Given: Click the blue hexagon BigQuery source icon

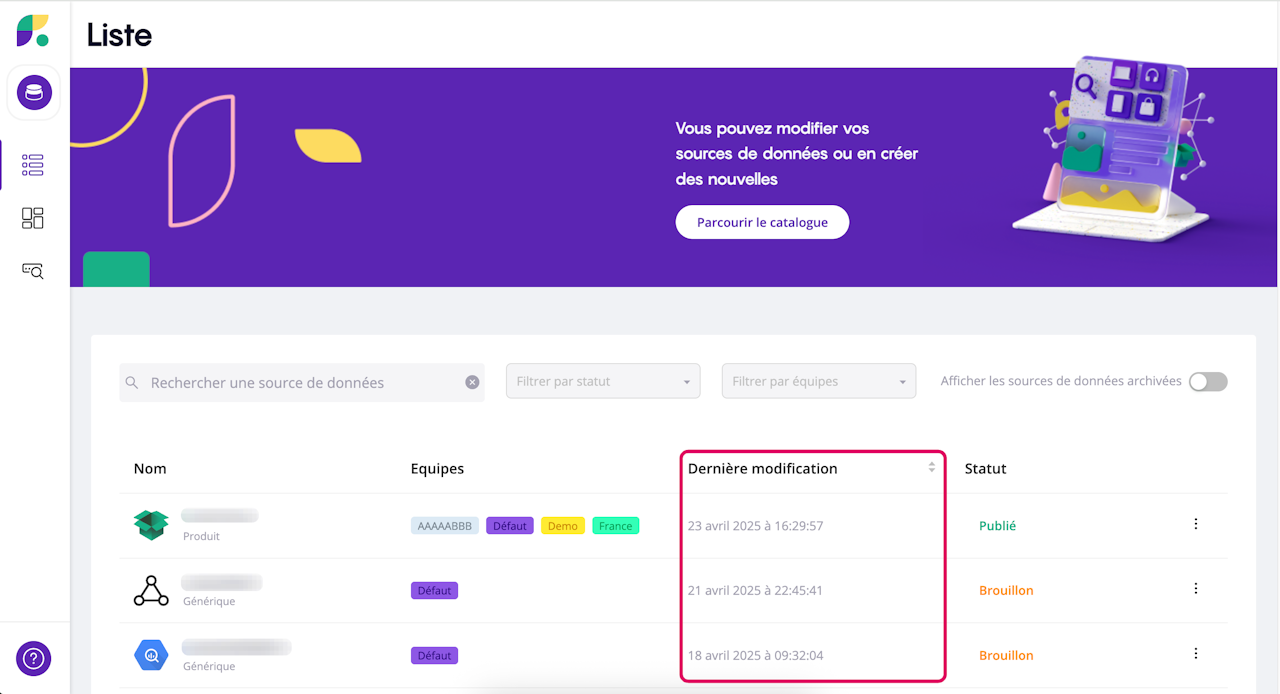Looking at the screenshot, I should tap(151, 655).
